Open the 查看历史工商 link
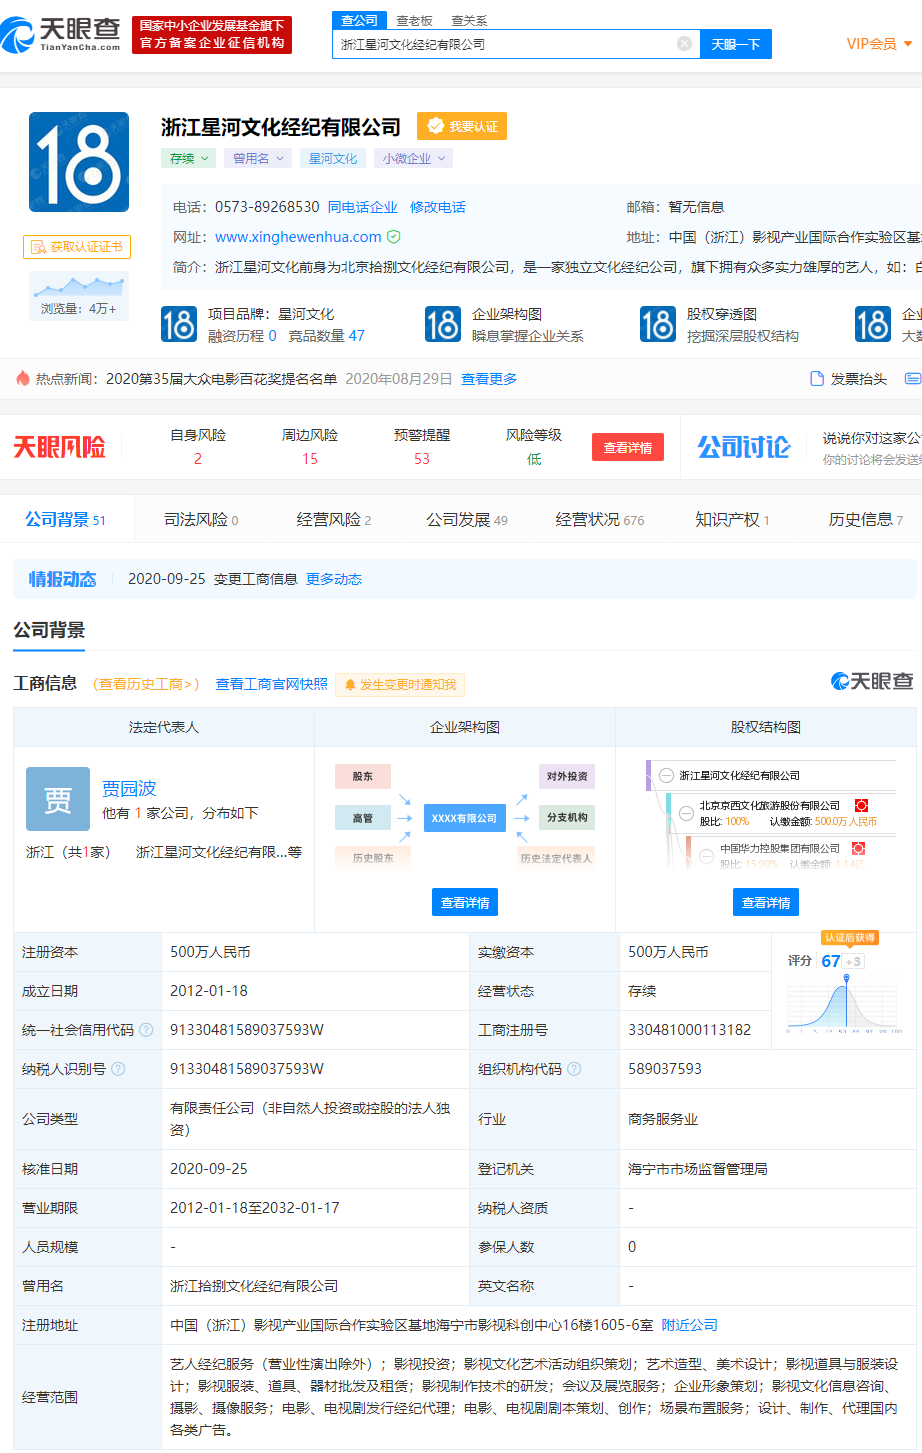Viewport: 922px width, 1453px height. [146, 684]
